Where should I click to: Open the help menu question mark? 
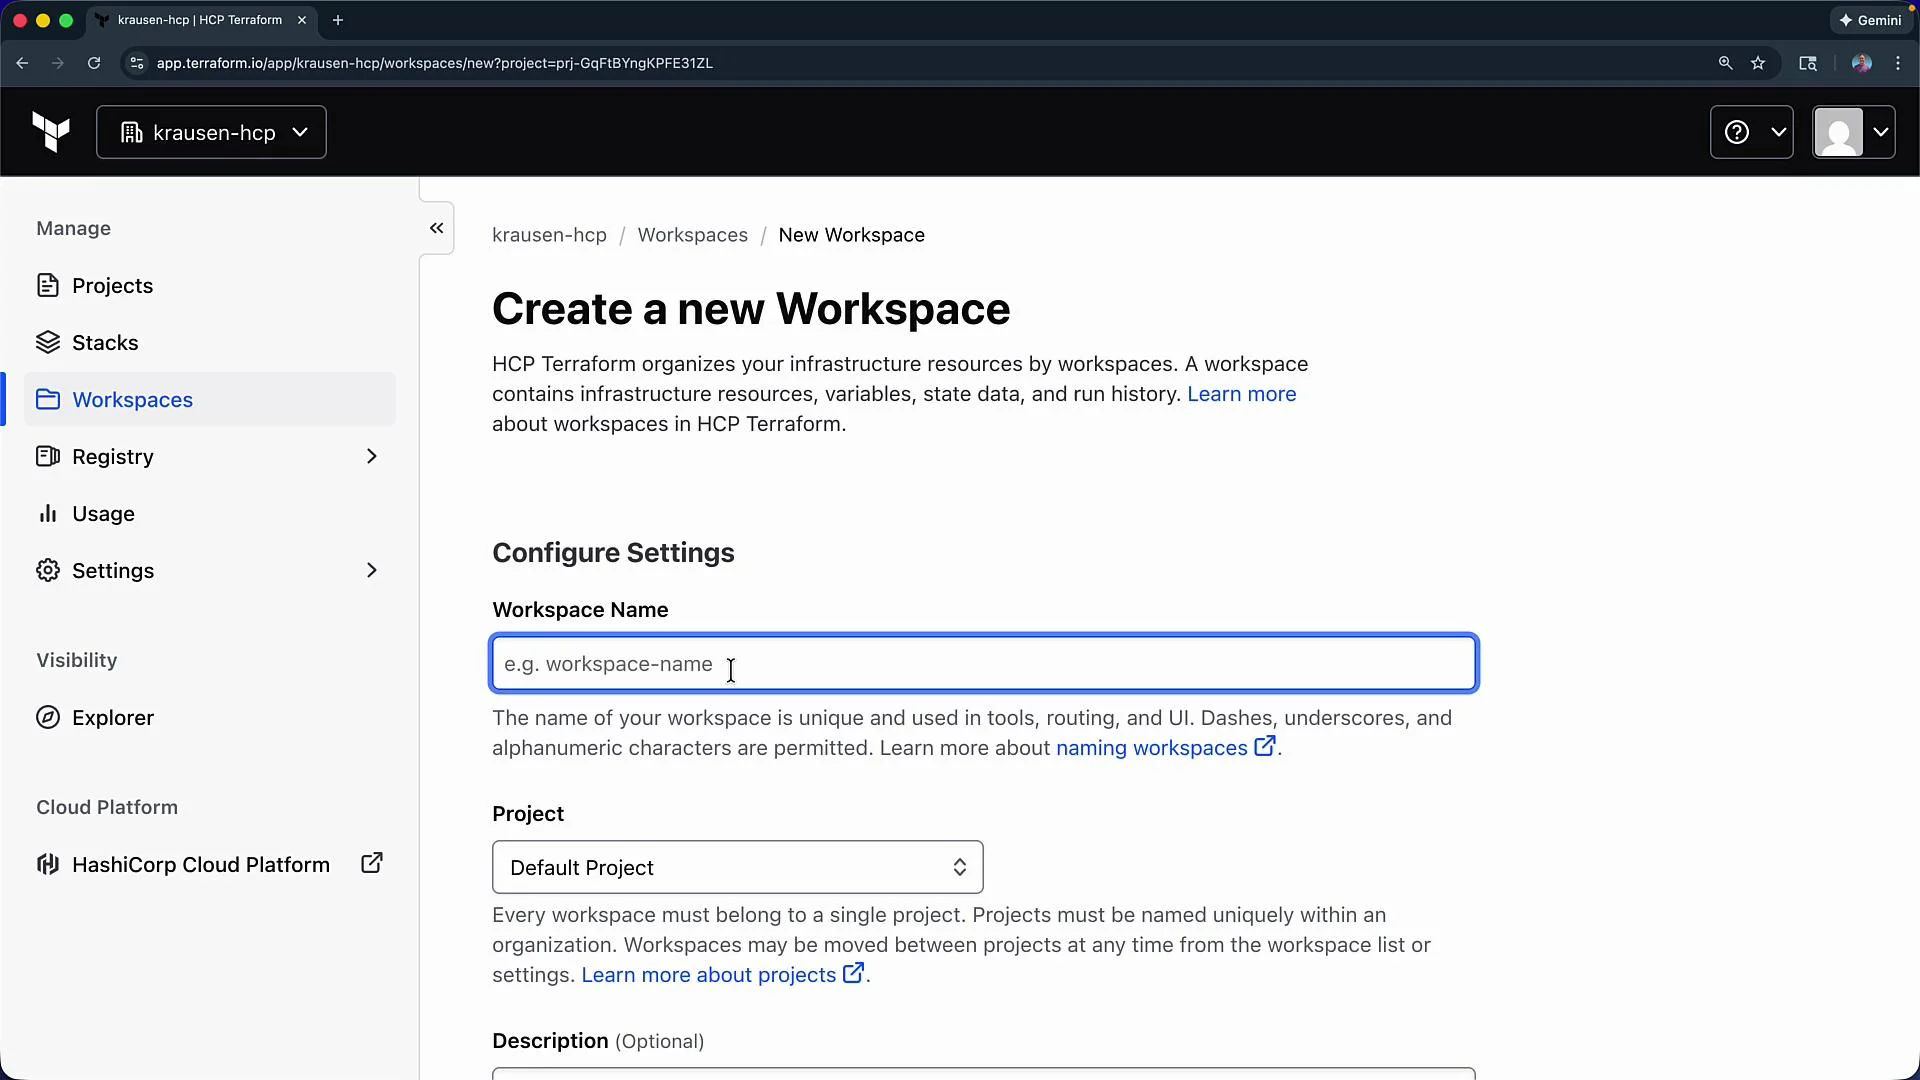pyautogui.click(x=1751, y=132)
